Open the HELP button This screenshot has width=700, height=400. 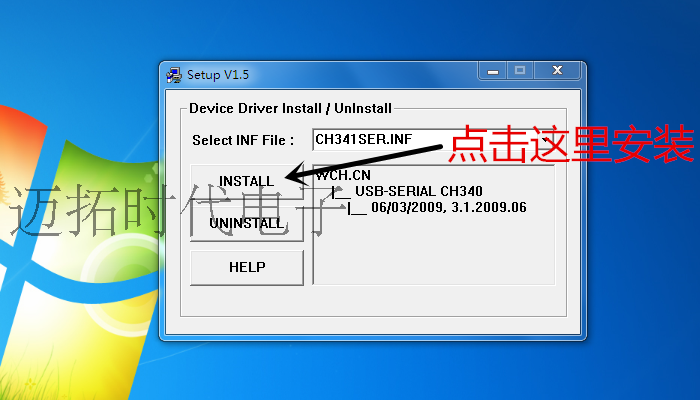[246, 267]
